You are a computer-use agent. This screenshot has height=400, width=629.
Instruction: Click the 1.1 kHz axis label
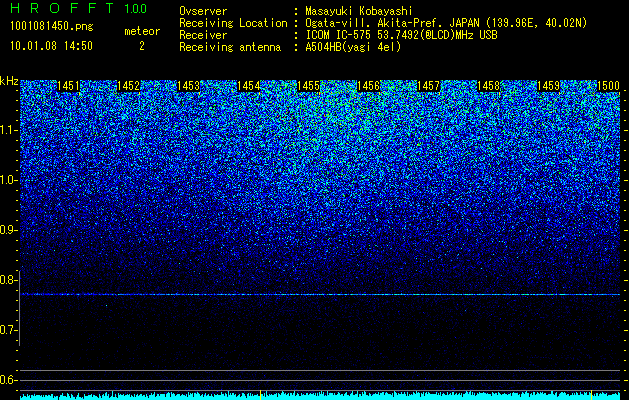click(8, 130)
